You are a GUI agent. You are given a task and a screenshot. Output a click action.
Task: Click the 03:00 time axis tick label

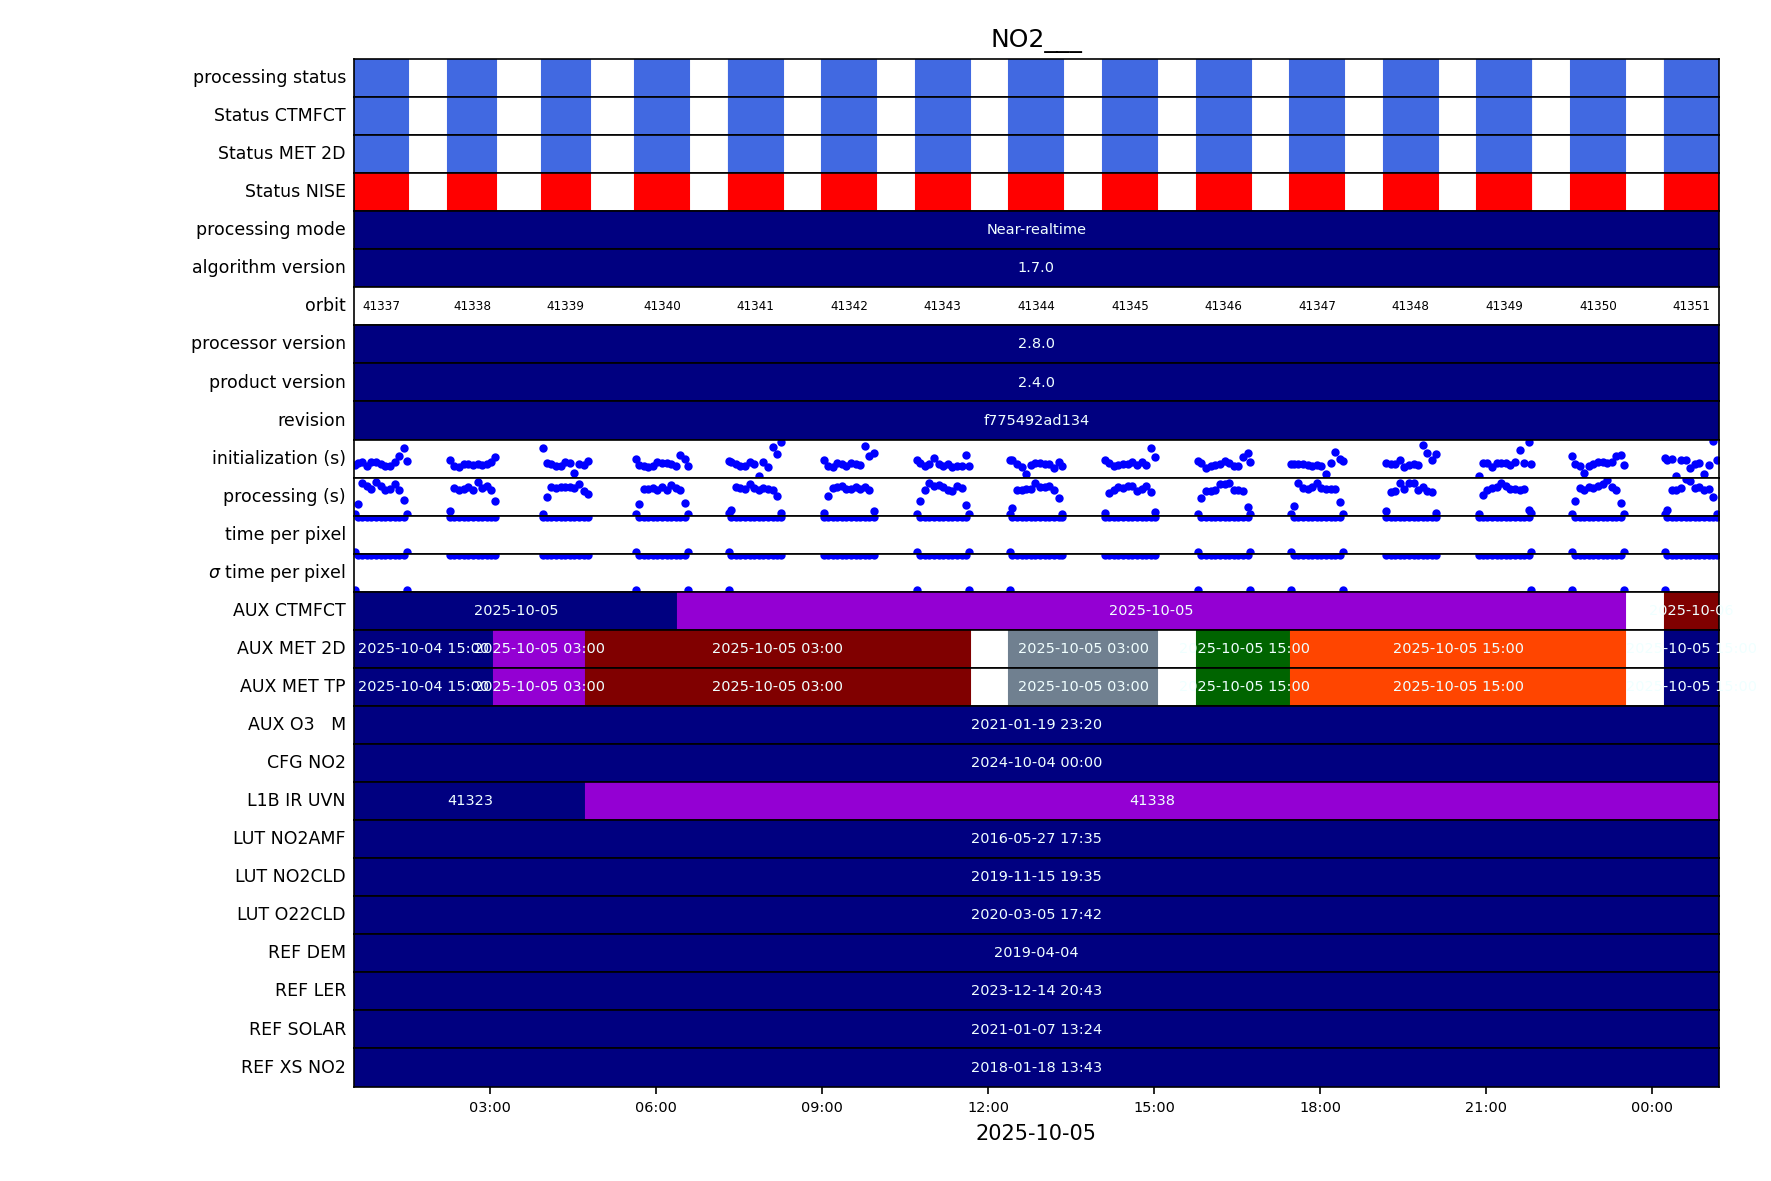click(490, 1107)
